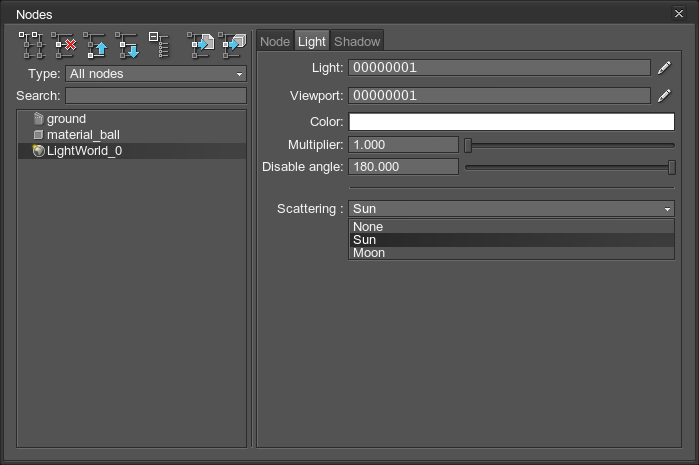The width and height of the screenshot is (699, 465).
Task: Open the Shadow tab
Action: (357, 41)
